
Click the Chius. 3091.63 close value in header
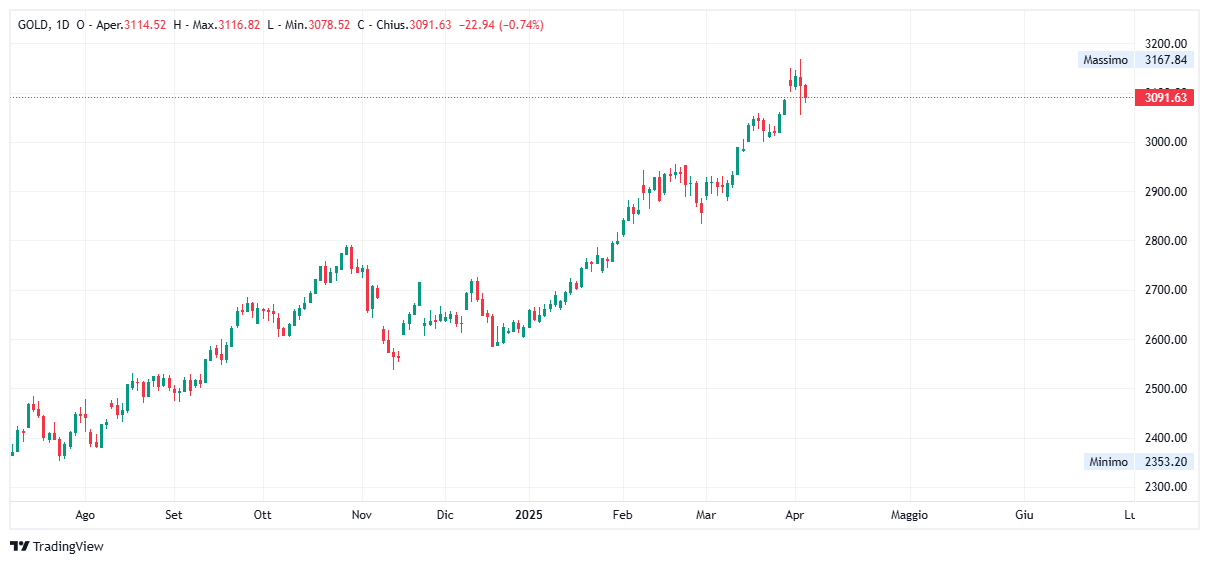414,25
